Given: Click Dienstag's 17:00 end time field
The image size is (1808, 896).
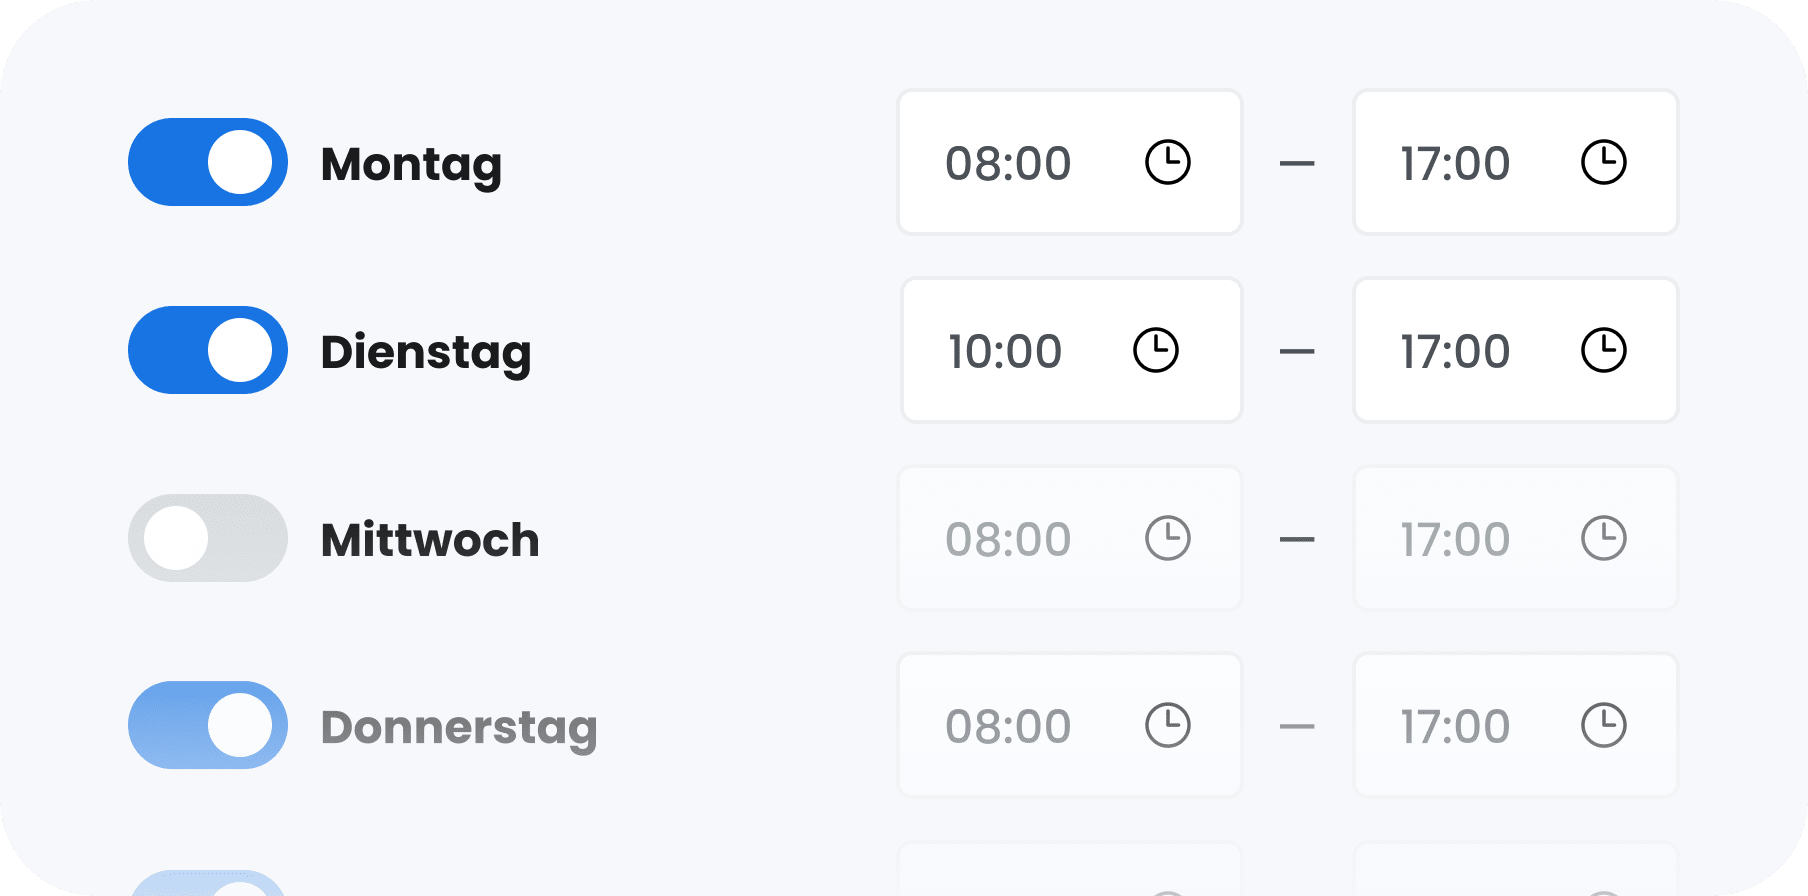Looking at the screenshot, I should (1455, 350).
